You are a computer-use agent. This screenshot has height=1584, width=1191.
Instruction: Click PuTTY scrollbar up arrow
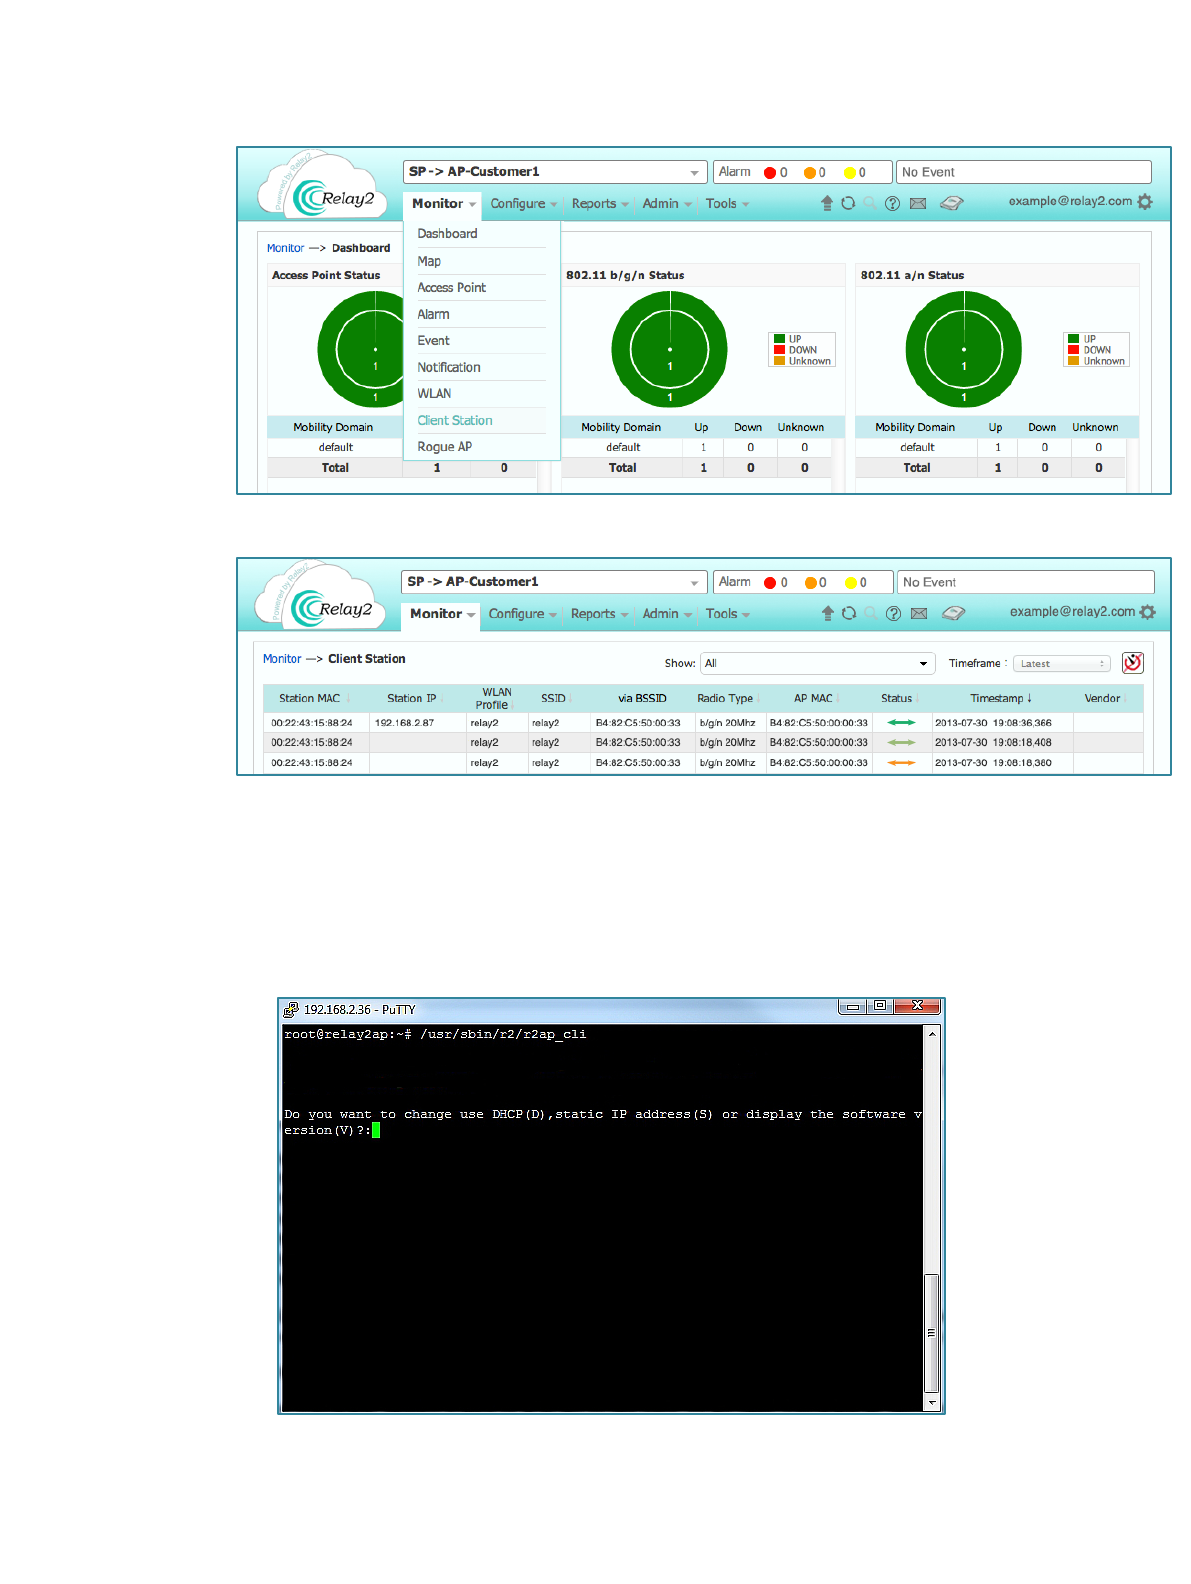pyautogui.click(x=932, y=1034)
